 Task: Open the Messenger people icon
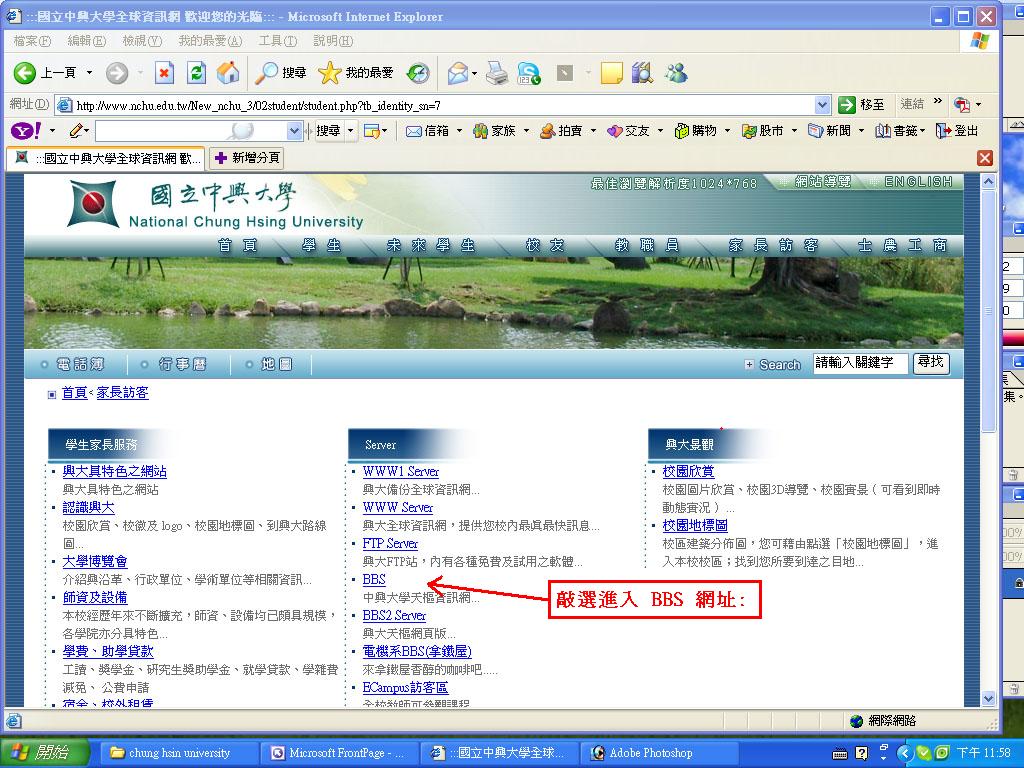click(x=676, y=72)
